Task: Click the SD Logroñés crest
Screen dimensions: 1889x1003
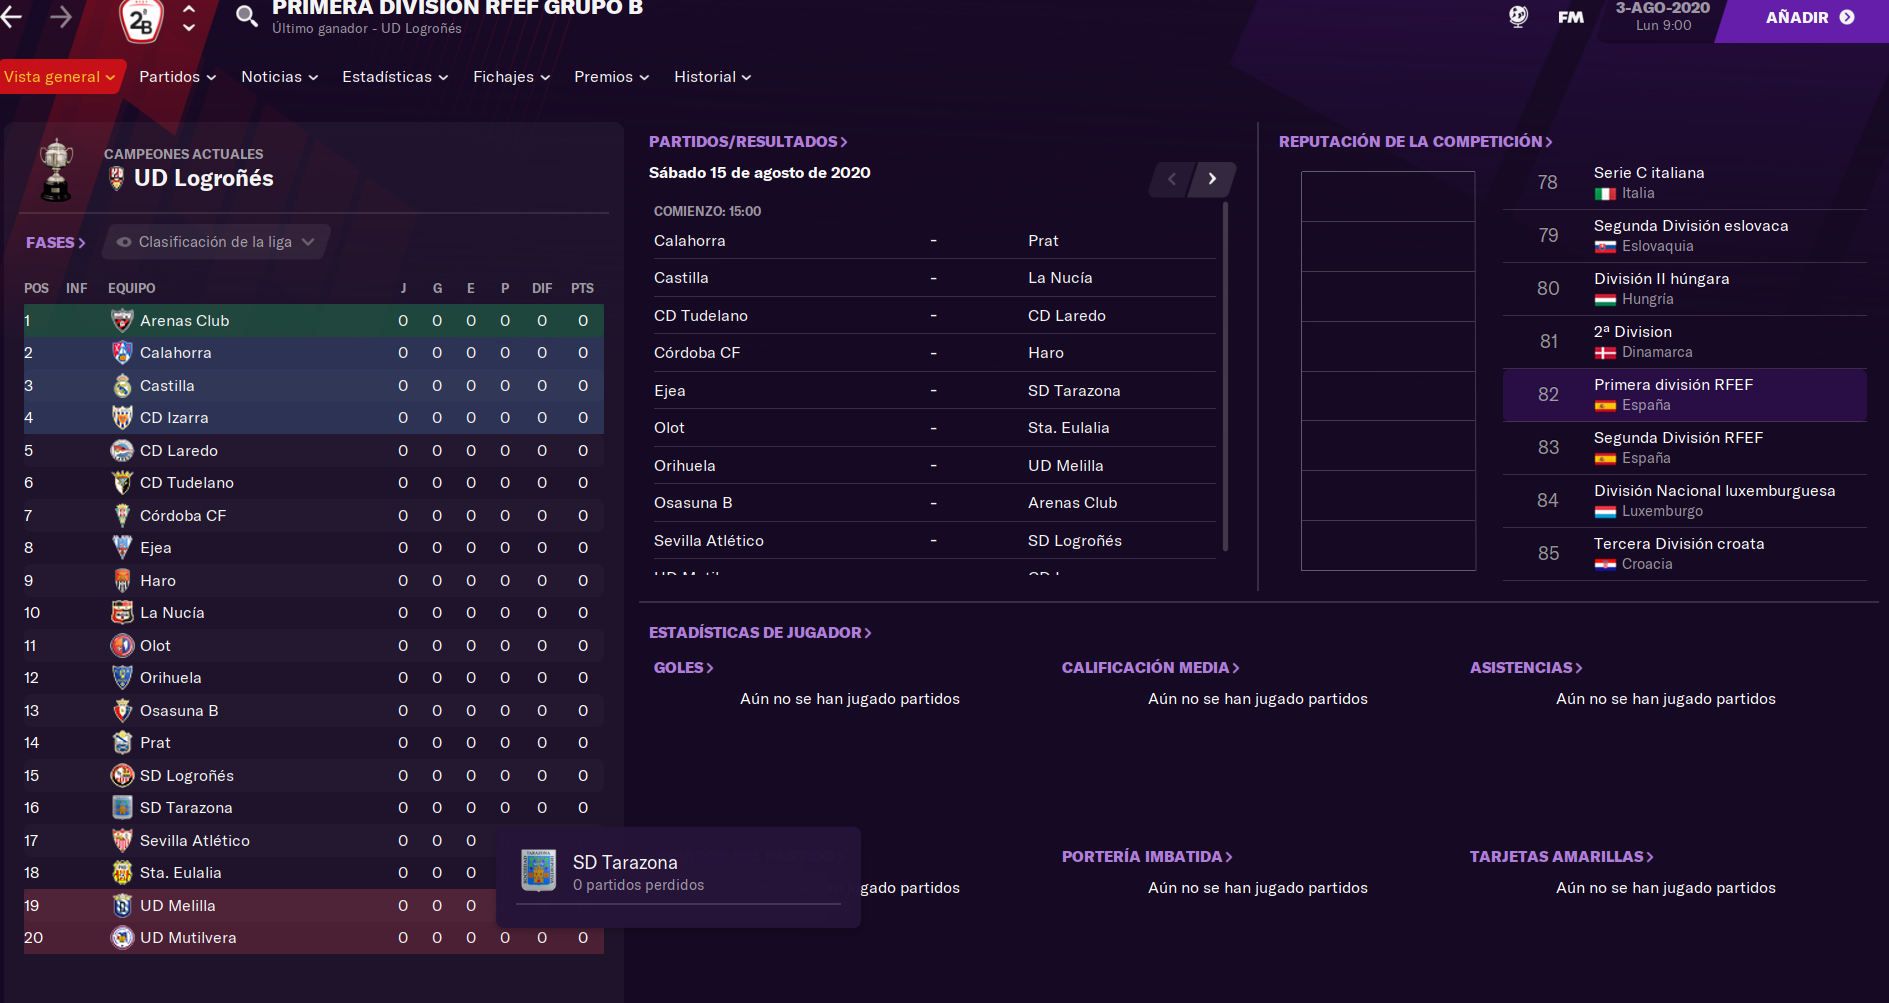Action: point(122,776)
